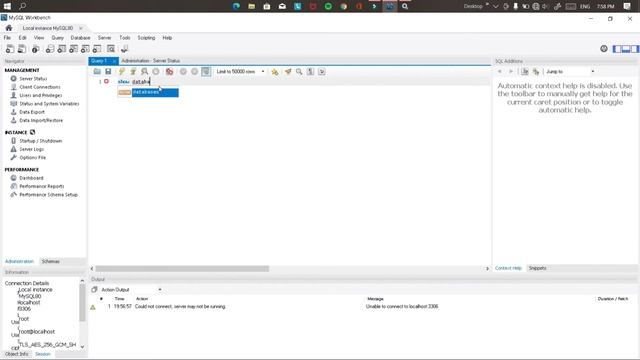Open the Scripting menu
Screen dimensions: 640x360
(x=146, y=38)
